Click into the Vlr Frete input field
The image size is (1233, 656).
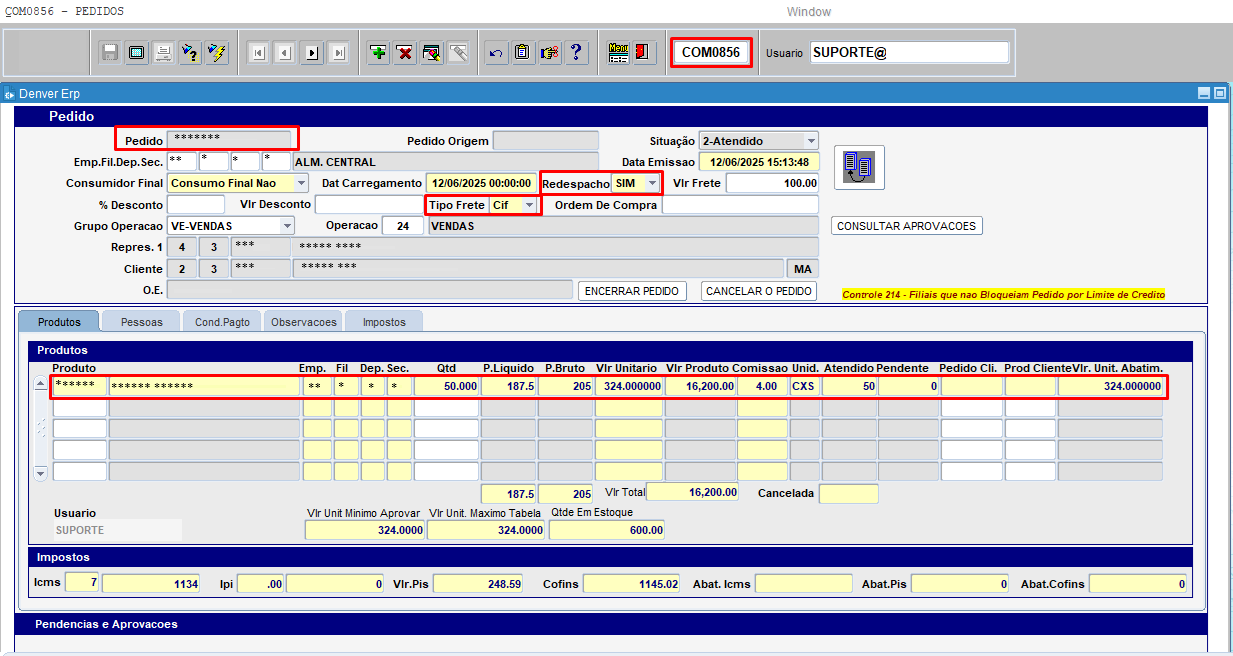(772, 183)
